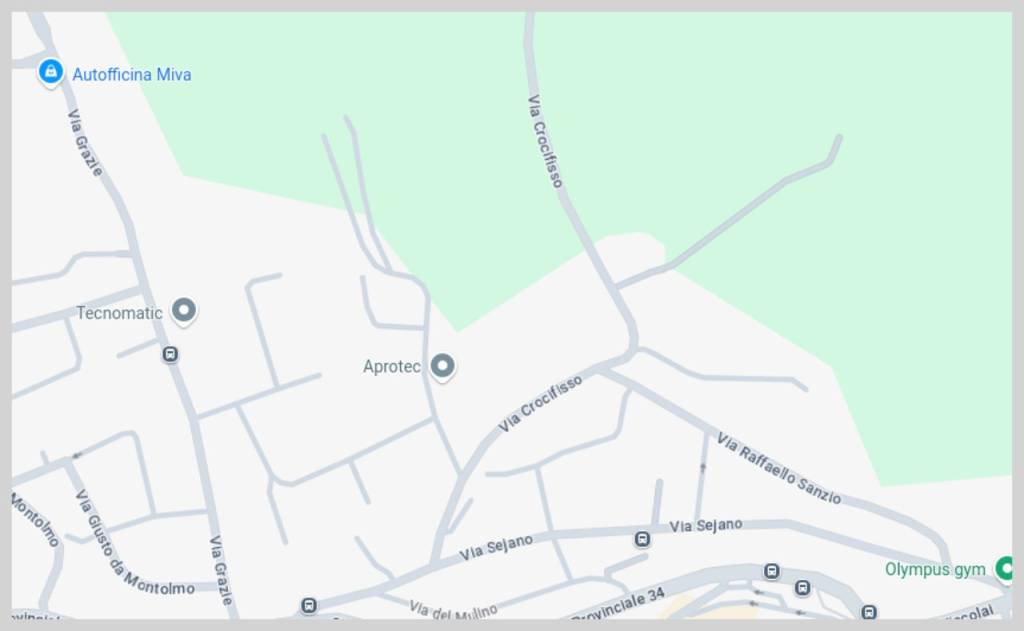Select the gray Tecnomatic pin marker

click(184, 311)
